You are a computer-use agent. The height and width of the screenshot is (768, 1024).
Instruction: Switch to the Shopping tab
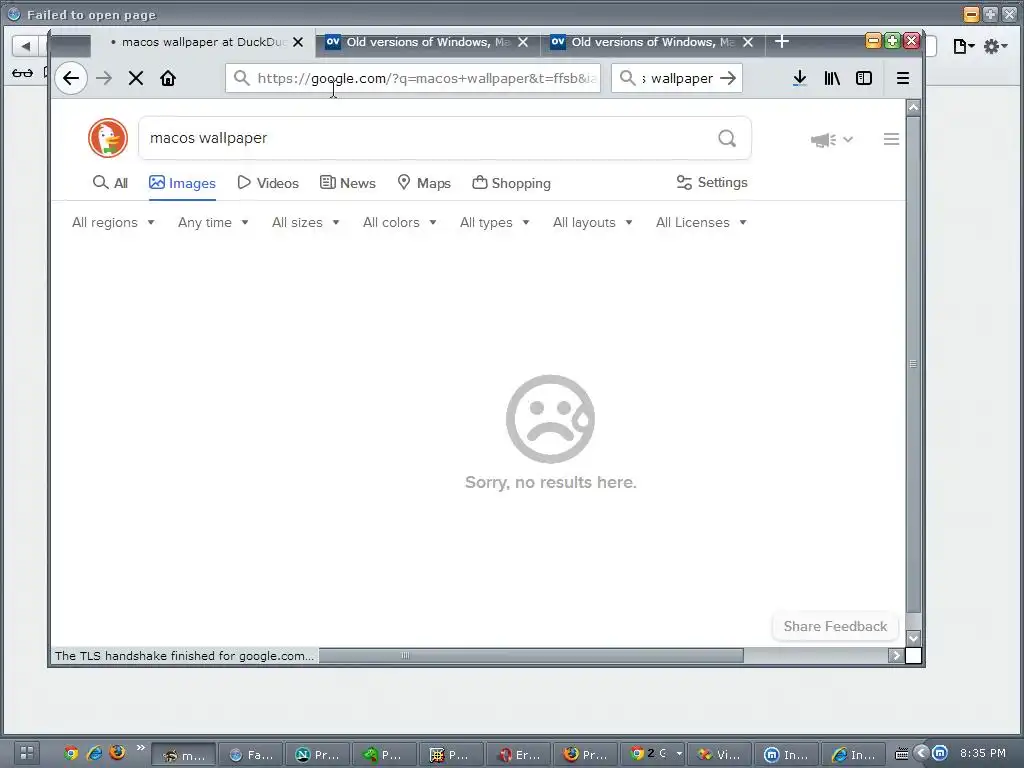511,184
